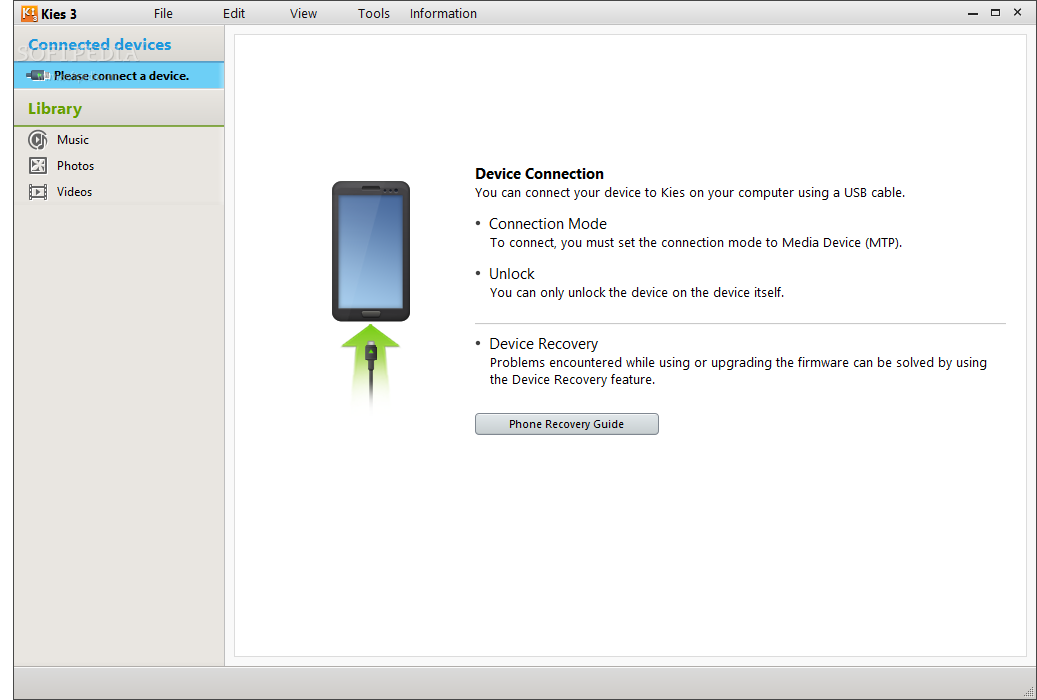Click the green USB cable arrow graphic
The height and width of the screenshot is (700, 1037).
click(371, 366)
